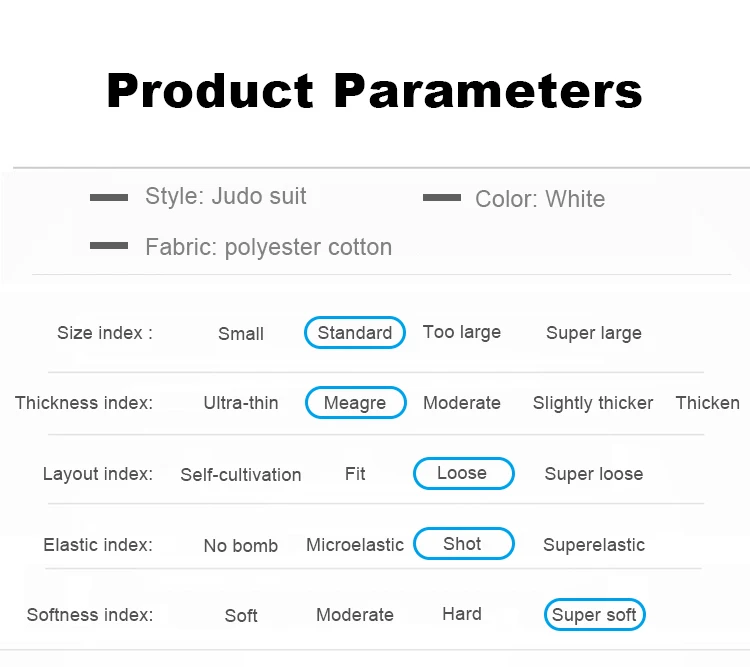Viewport: 750px width, 667px height.
Task: Select the Microelastic option
Action: (355, 545)
